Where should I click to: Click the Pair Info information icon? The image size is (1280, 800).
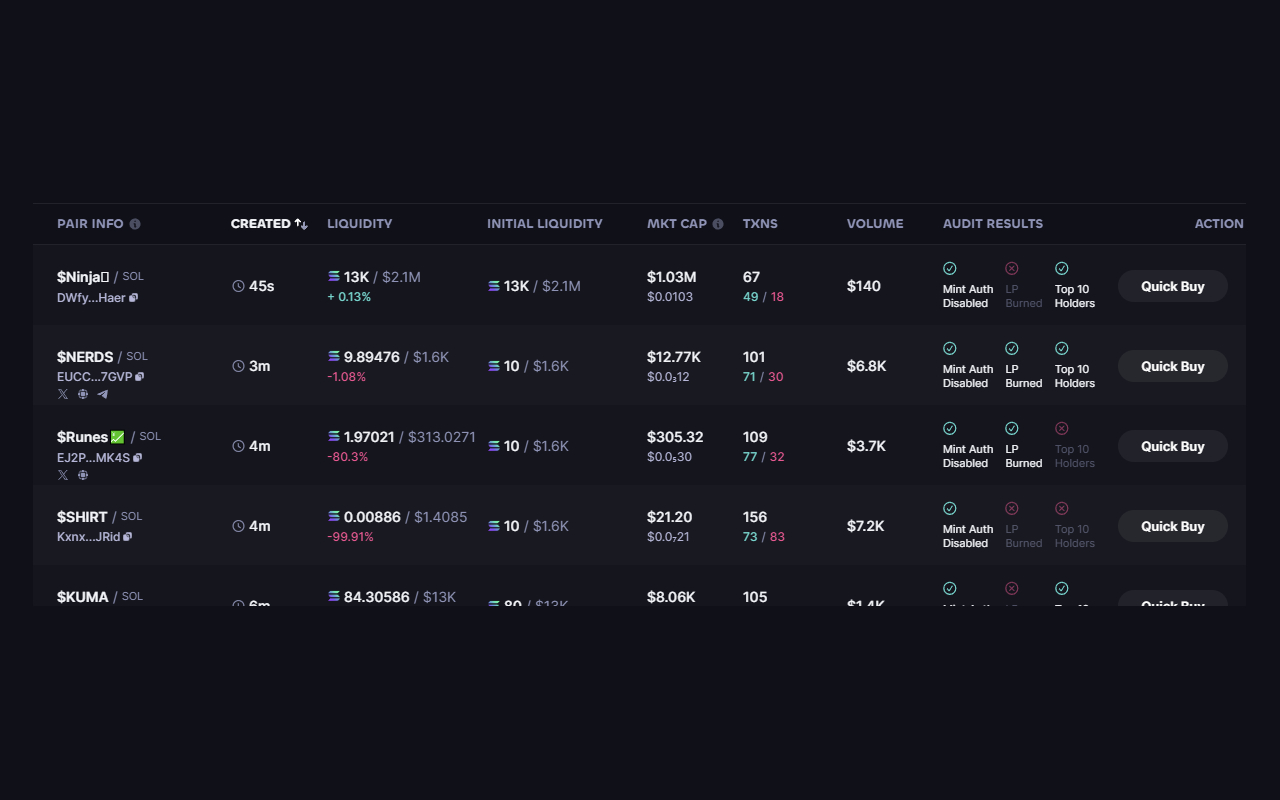point(135,224)
